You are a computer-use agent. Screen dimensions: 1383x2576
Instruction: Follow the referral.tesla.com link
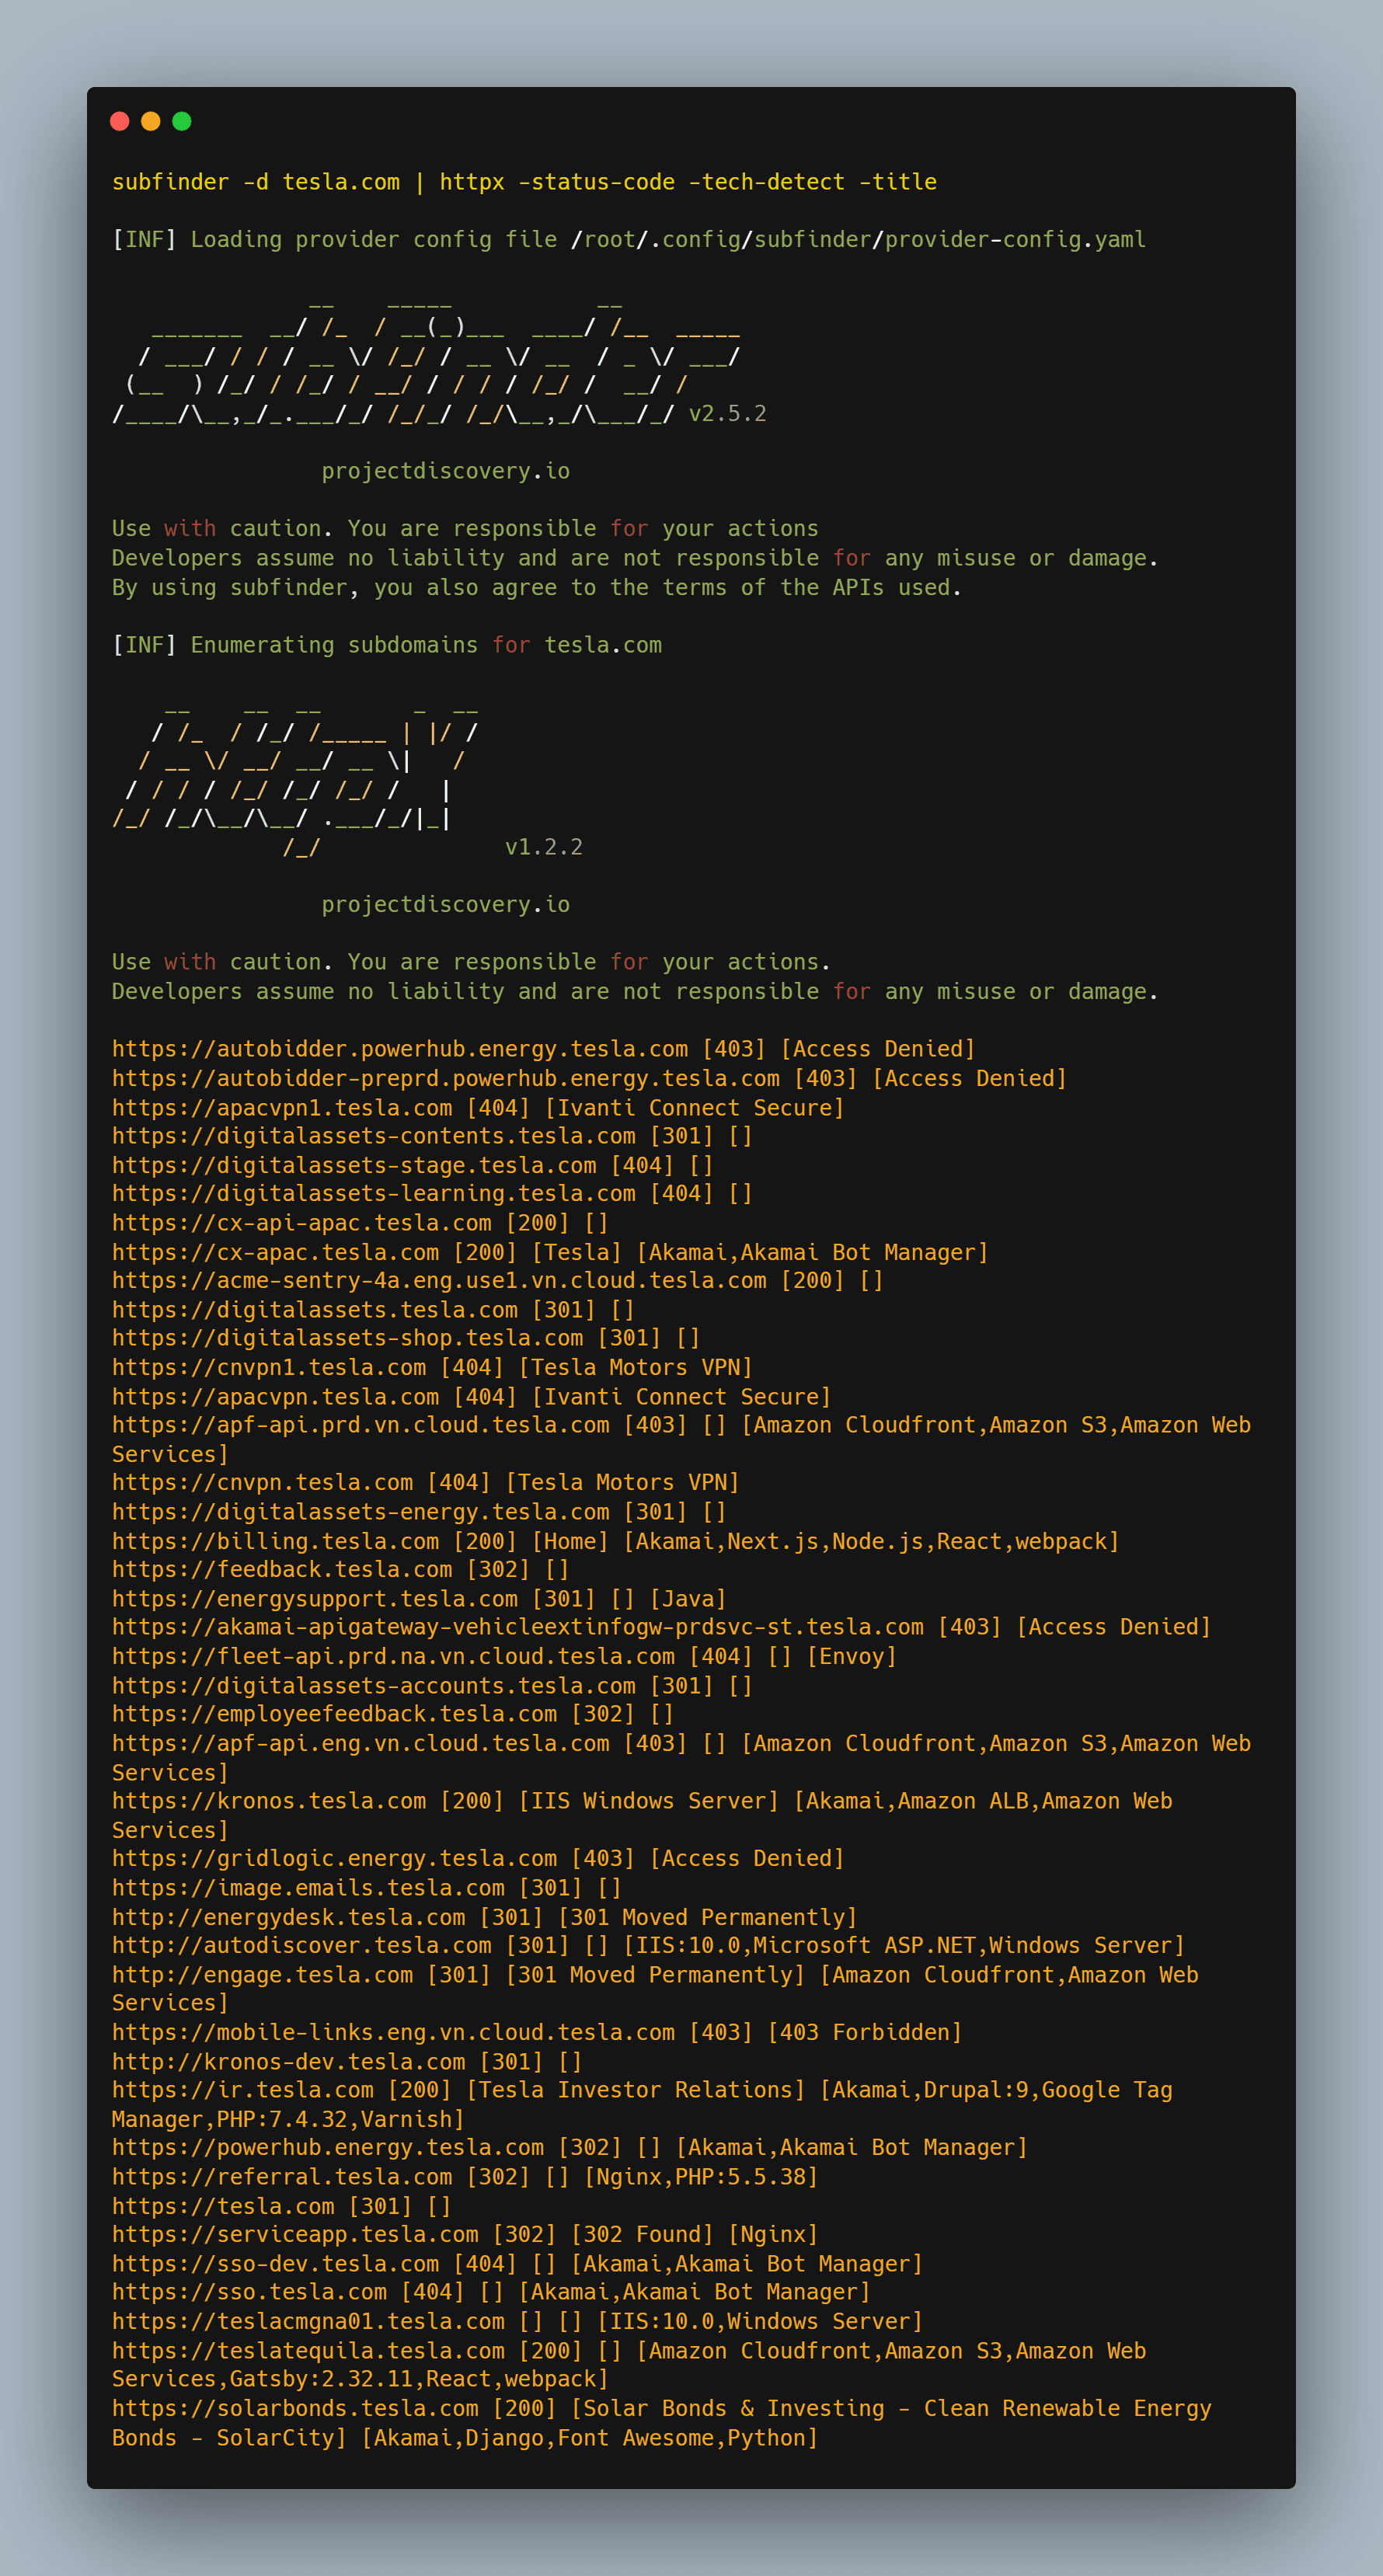pyautogui.click(x=282, y=2177)
